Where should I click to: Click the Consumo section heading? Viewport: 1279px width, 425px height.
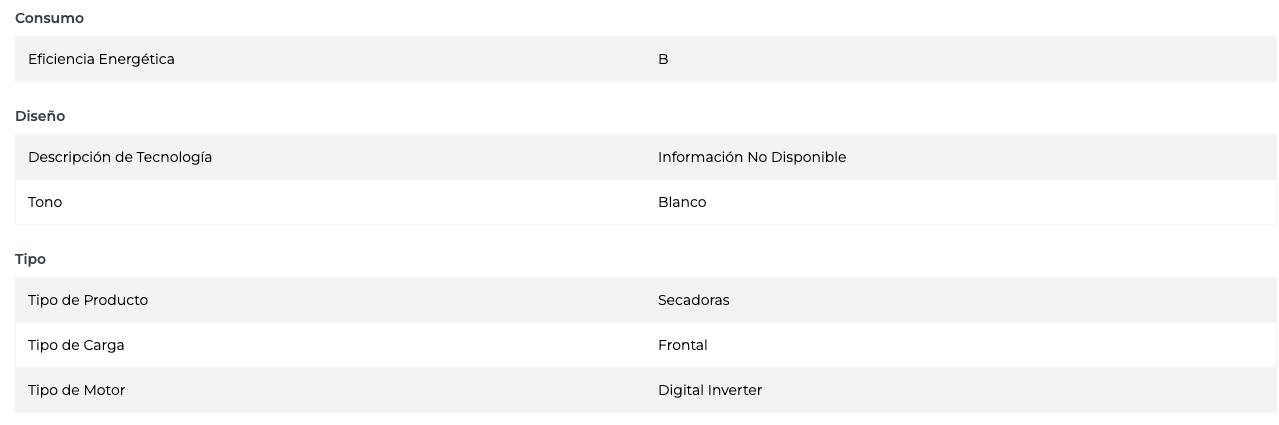coord(49,18)
